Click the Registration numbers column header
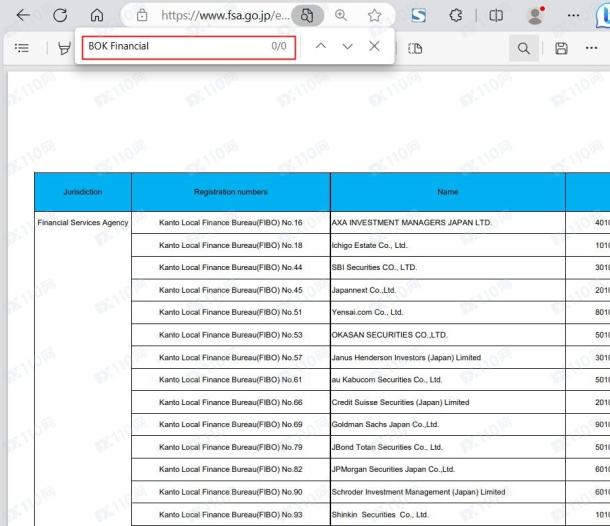The image size is (610, 526). coord(231,192)
